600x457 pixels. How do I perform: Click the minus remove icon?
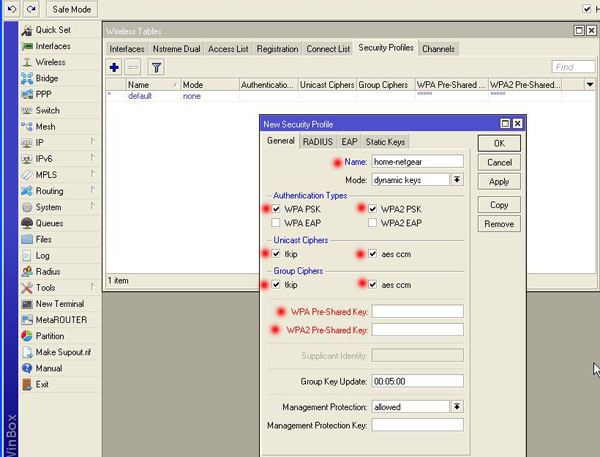click(133, 68)
